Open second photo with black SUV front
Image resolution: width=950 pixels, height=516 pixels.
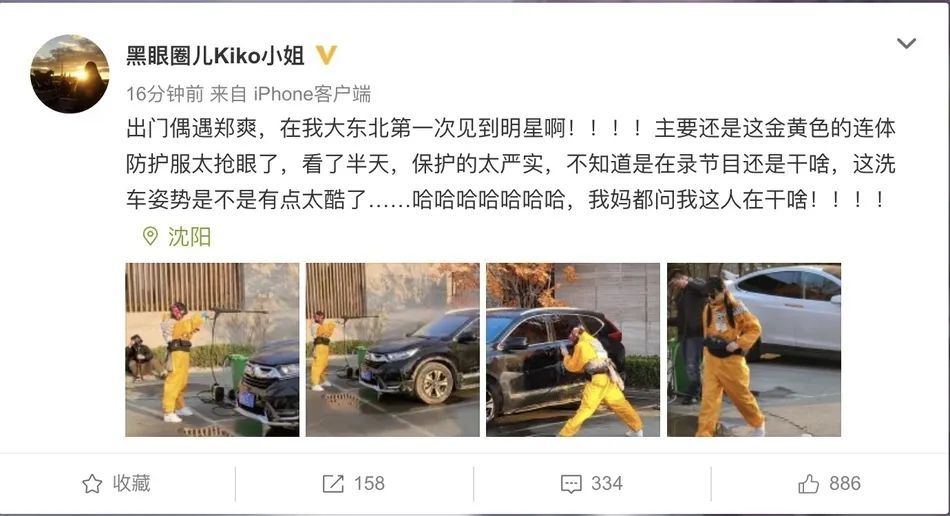pyautogui.click(x=393, y=349)
